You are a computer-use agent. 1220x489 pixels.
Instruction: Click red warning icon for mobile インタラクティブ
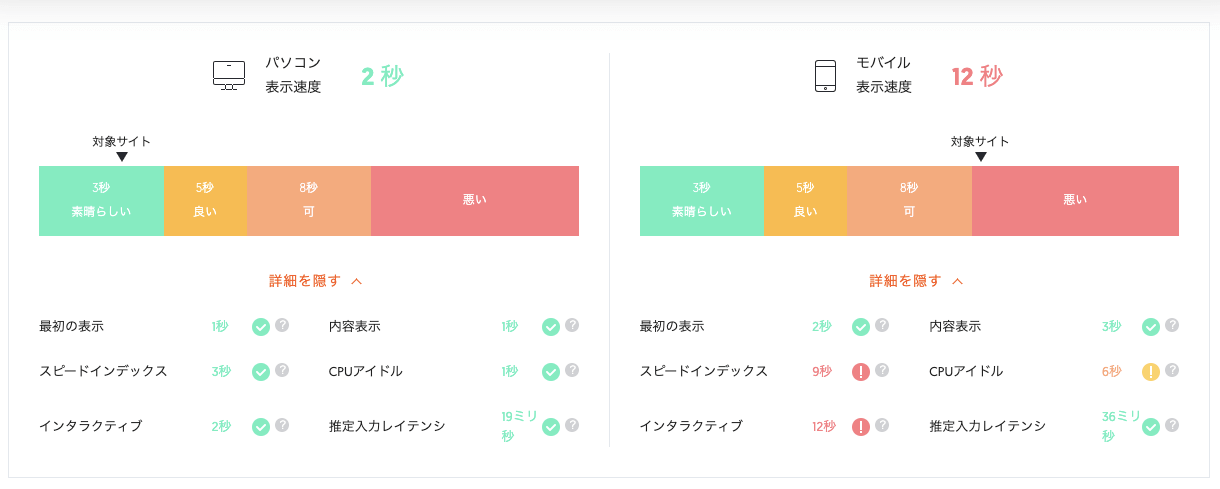point(860,427)
